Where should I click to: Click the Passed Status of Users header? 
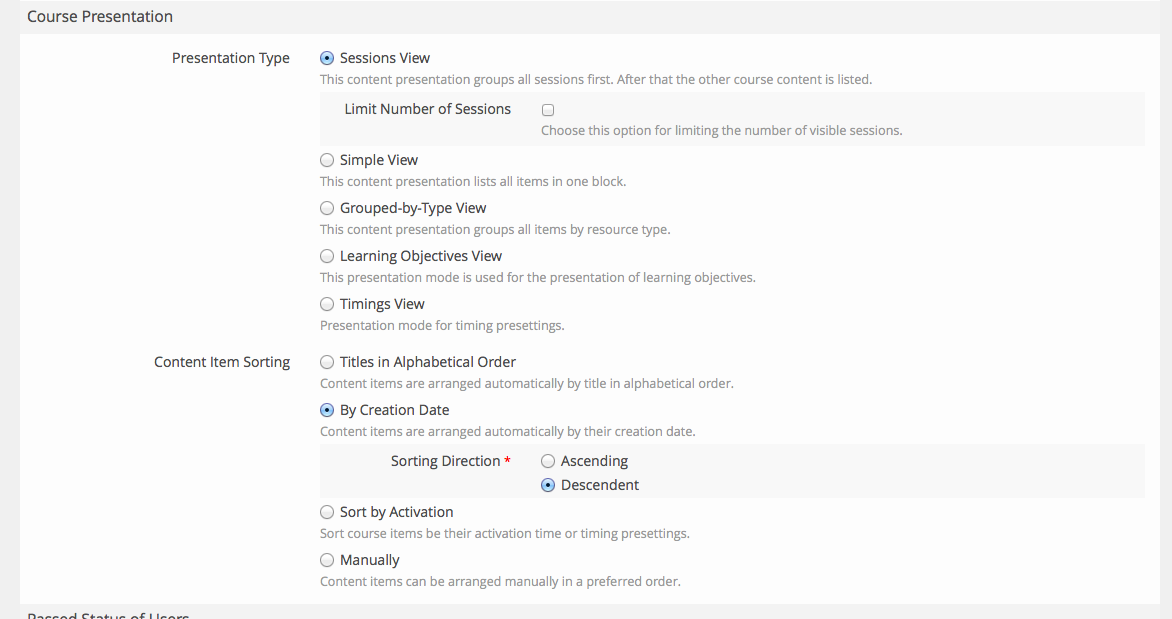coord(108,614)
